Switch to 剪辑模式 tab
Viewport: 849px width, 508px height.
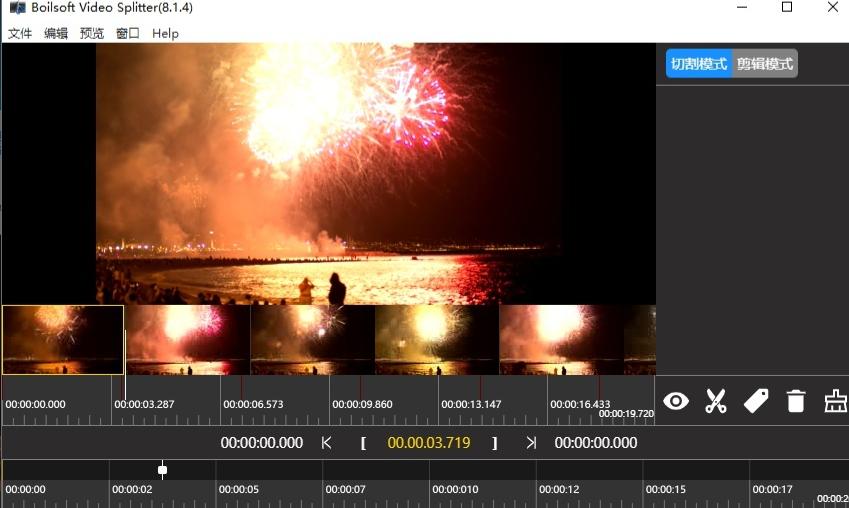click(x=765, y=63)
